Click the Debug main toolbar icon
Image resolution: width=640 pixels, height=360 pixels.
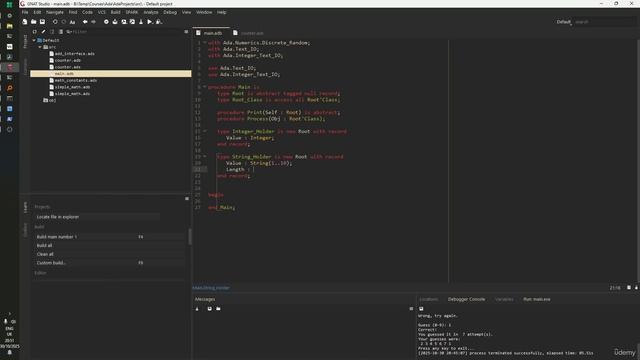pos(159,22)
